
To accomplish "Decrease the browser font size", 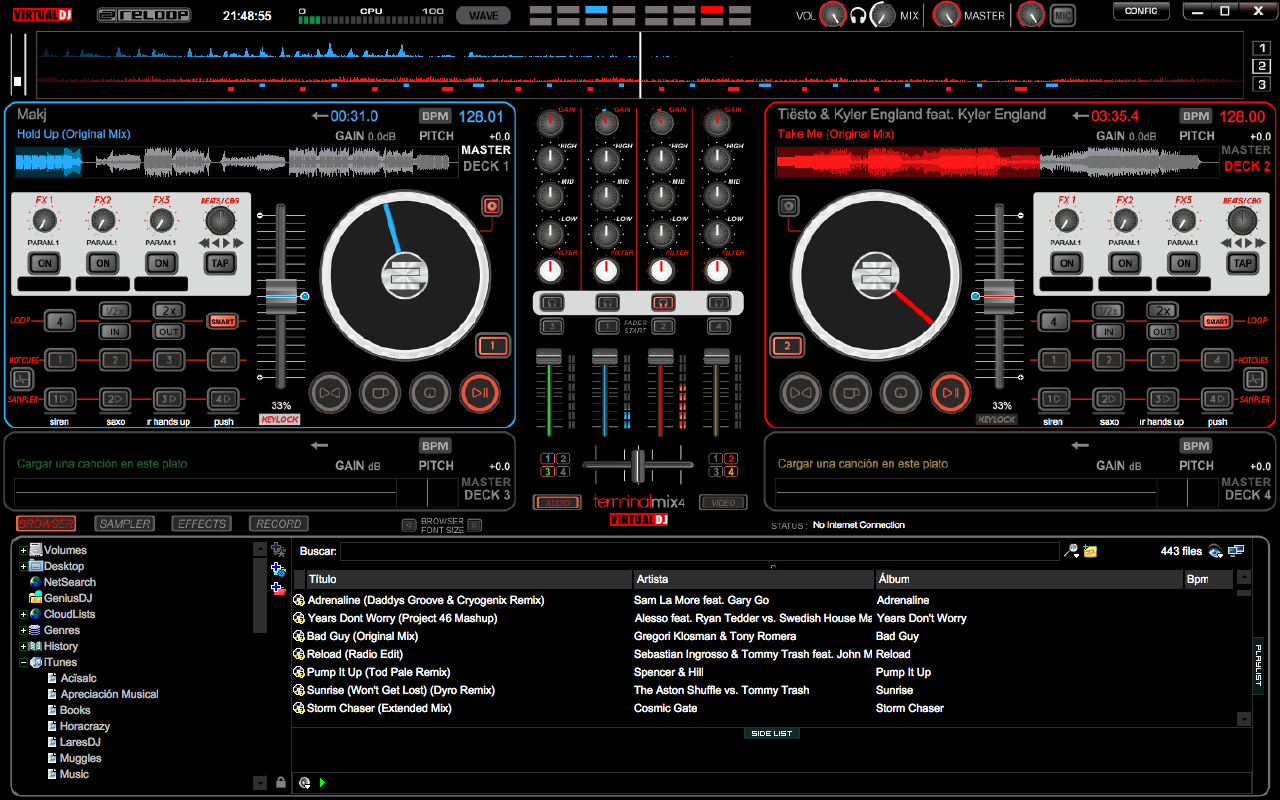I will pos(408,525).
